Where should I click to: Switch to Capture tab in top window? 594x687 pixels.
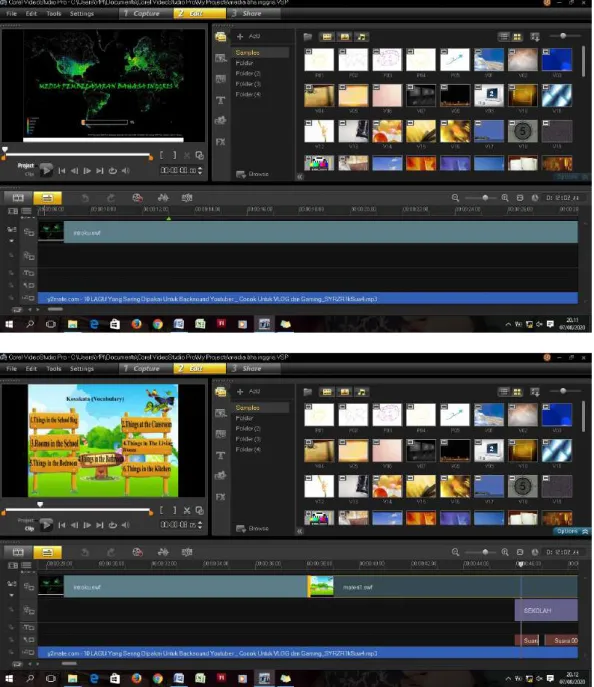click(x=145, y=14)
